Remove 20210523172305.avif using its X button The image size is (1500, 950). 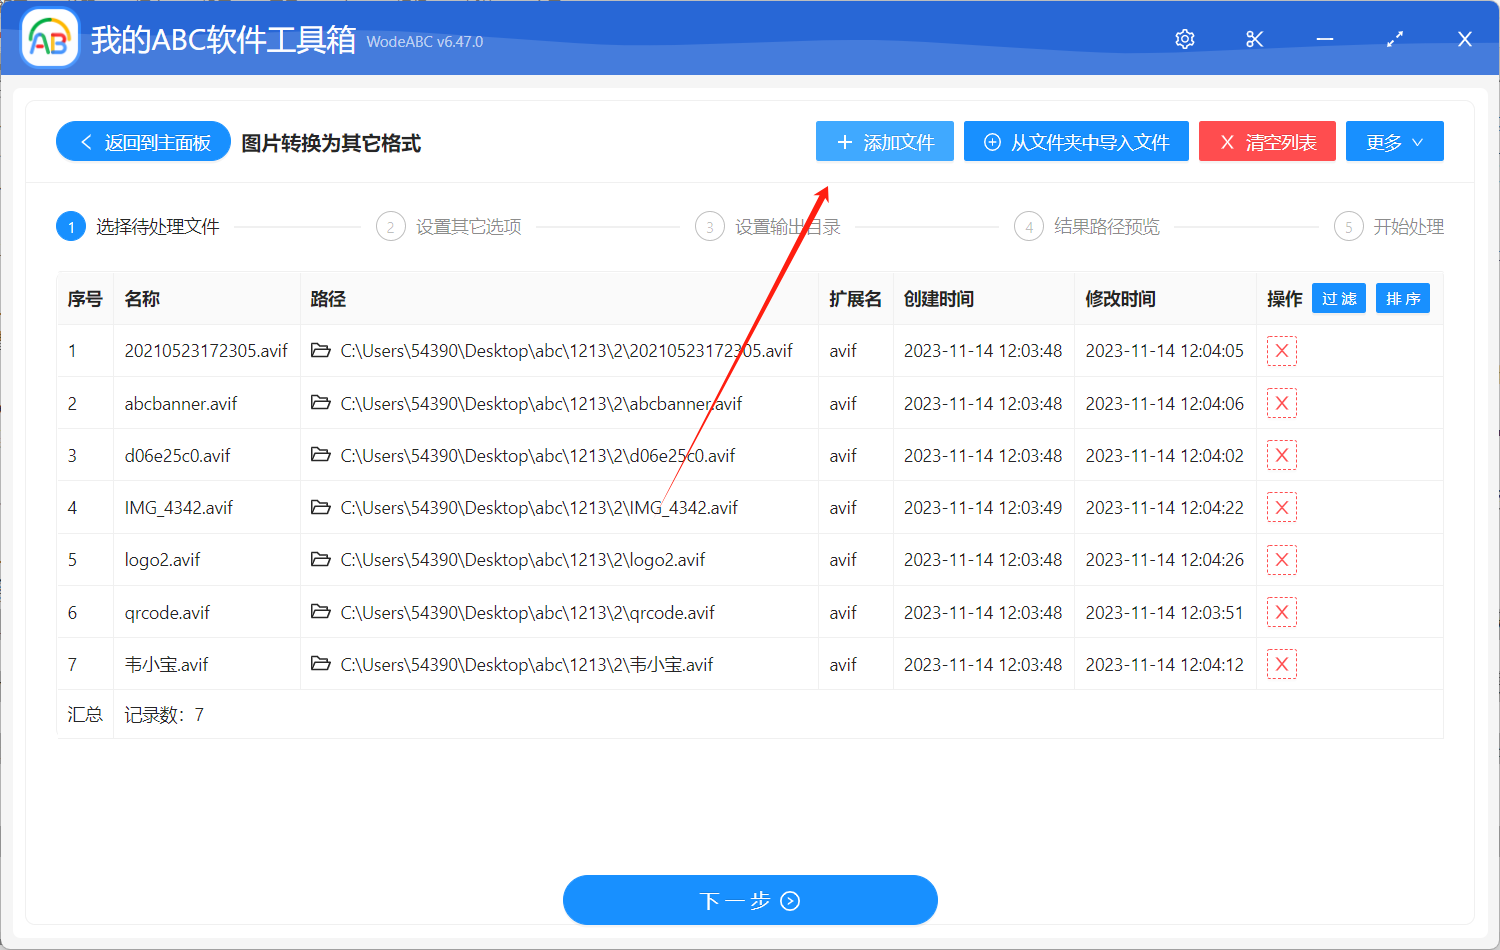1281,350
